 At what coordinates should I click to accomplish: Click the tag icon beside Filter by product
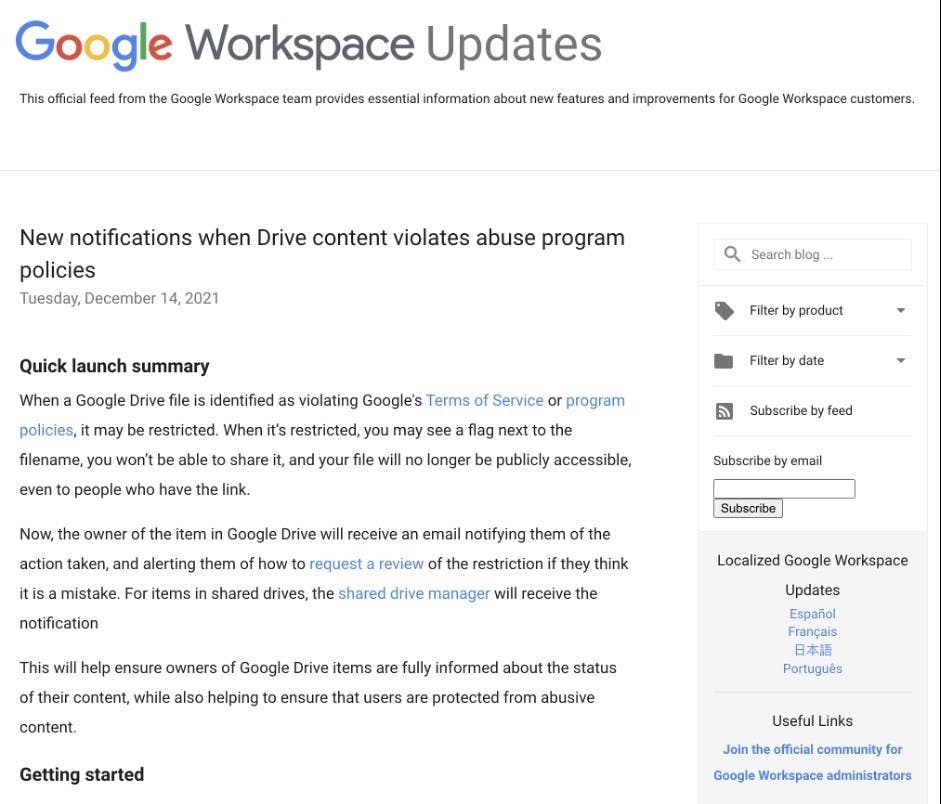click(724, 311)
